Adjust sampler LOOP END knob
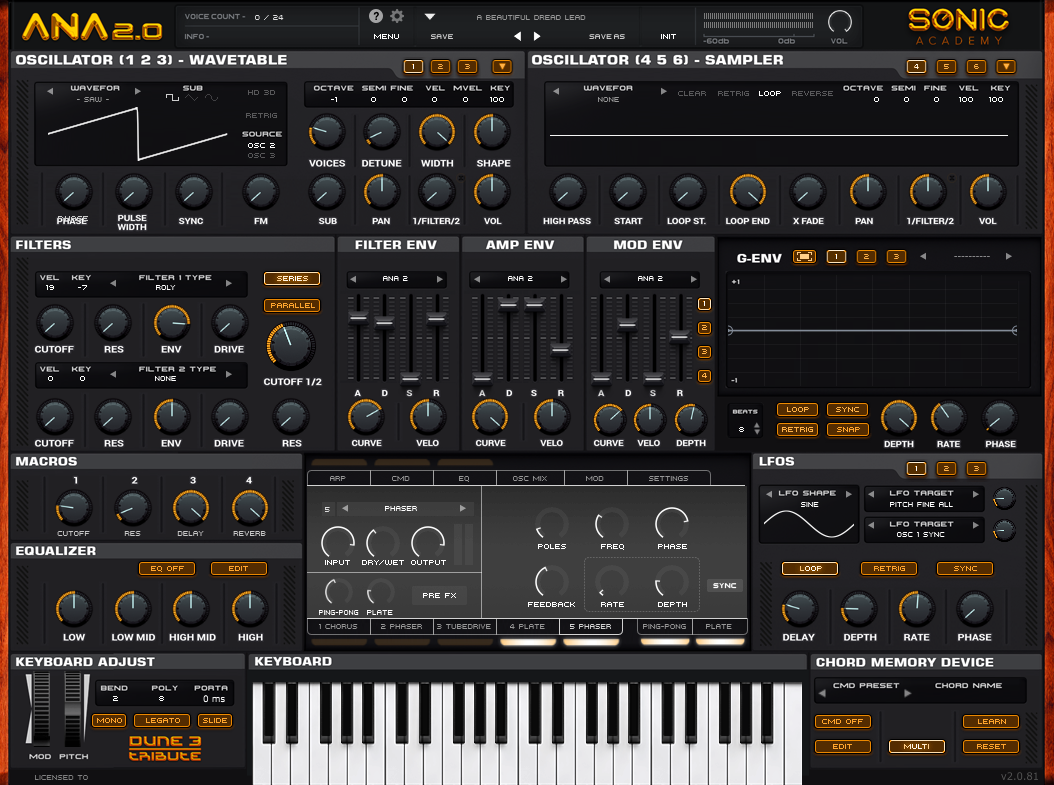 (747, 193)
